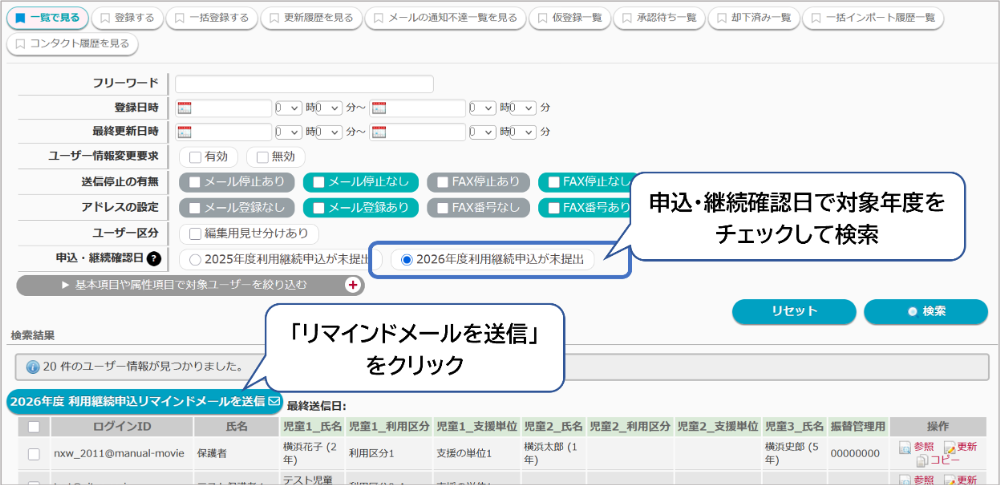The height and width of the screenshot is (485, 1000).
Task: Click the フリーワード text field
Action: coord(304,84)
